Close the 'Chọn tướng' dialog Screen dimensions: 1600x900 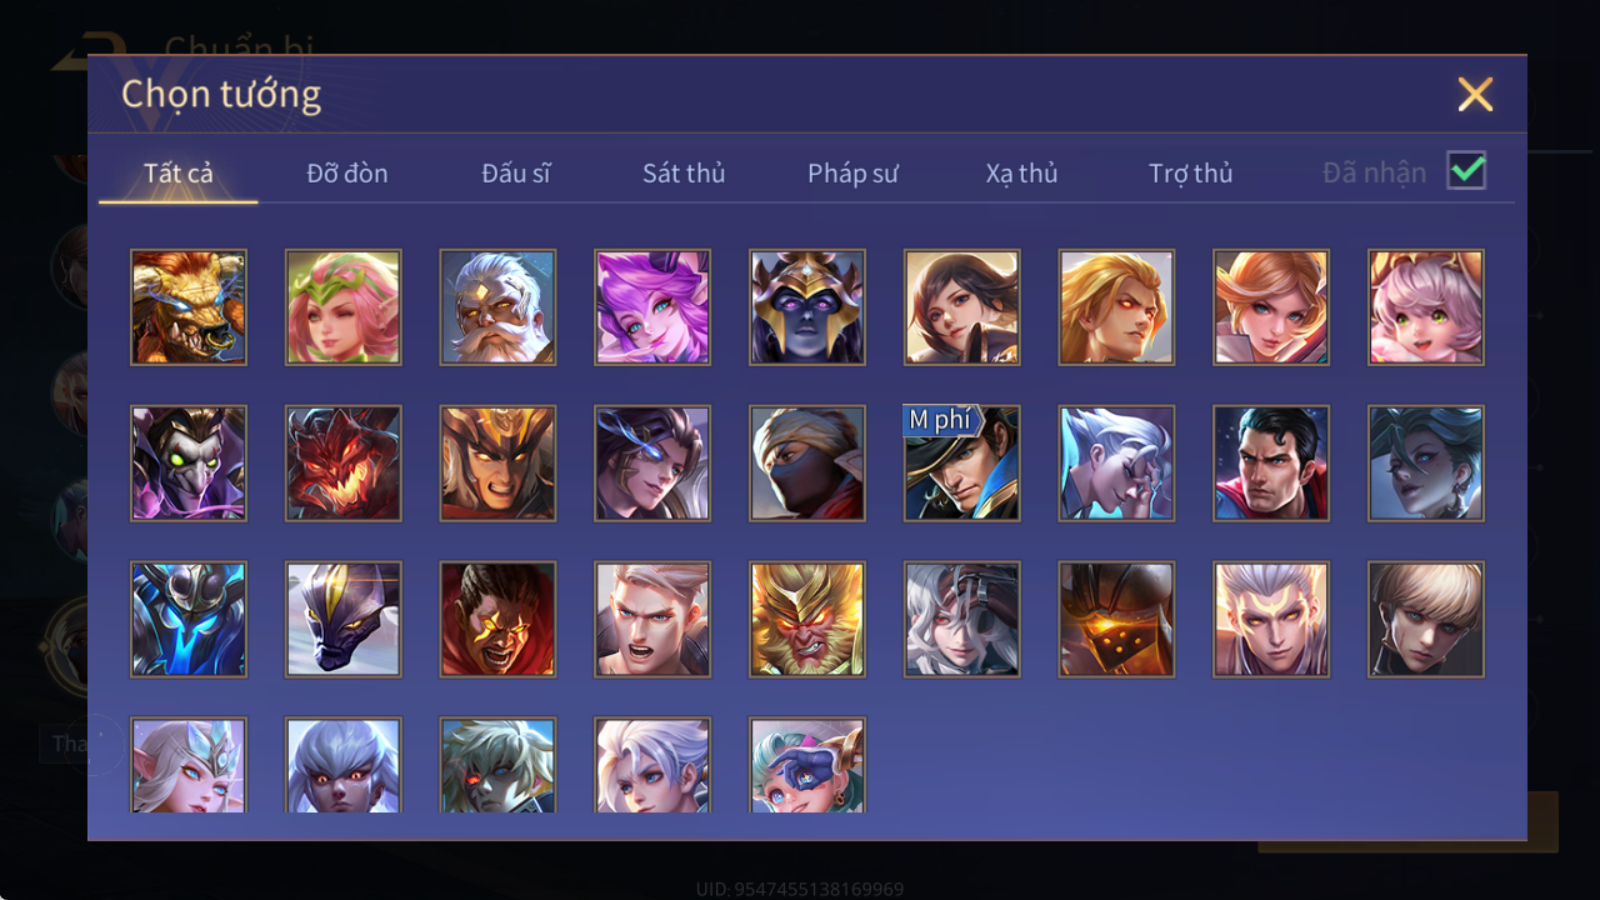(x=1475, y=95)
